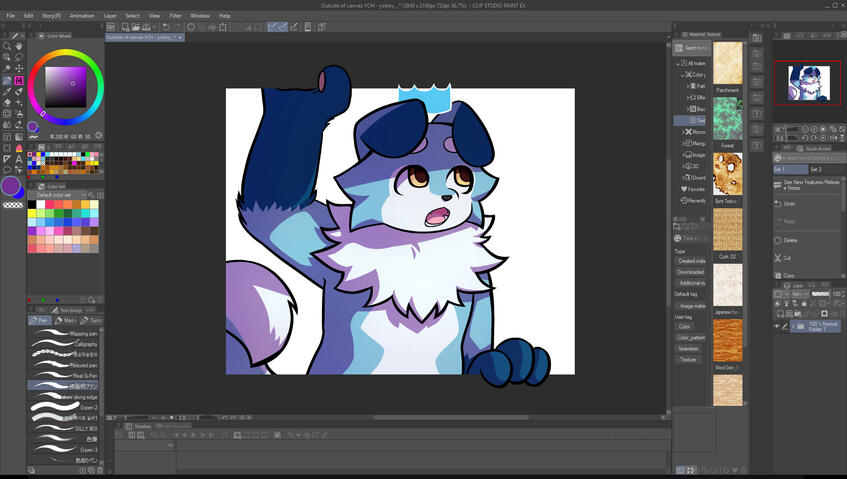Toggle the Seamless user tag
847x479 pixels.
688,349
